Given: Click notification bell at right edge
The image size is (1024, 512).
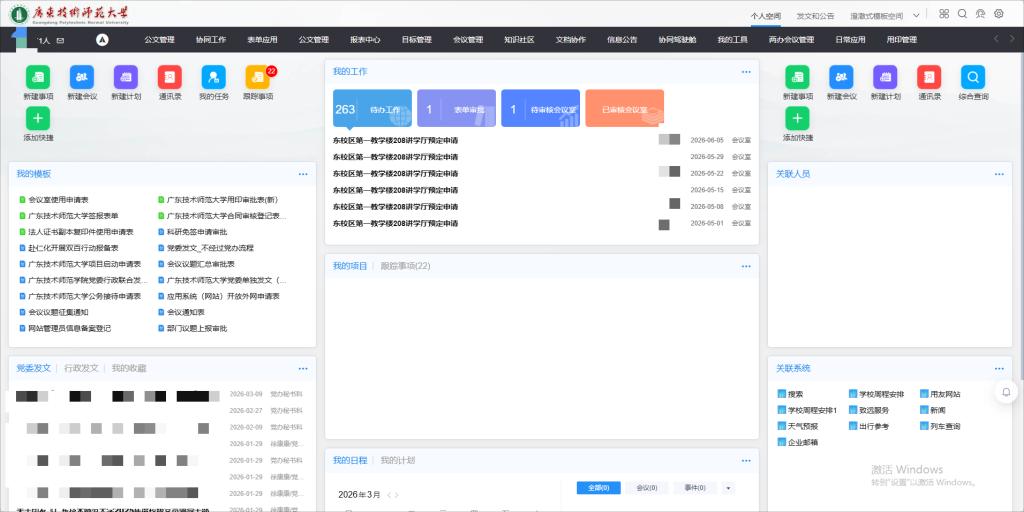Looking at the screenshot, I should [x=1006, y=392].
